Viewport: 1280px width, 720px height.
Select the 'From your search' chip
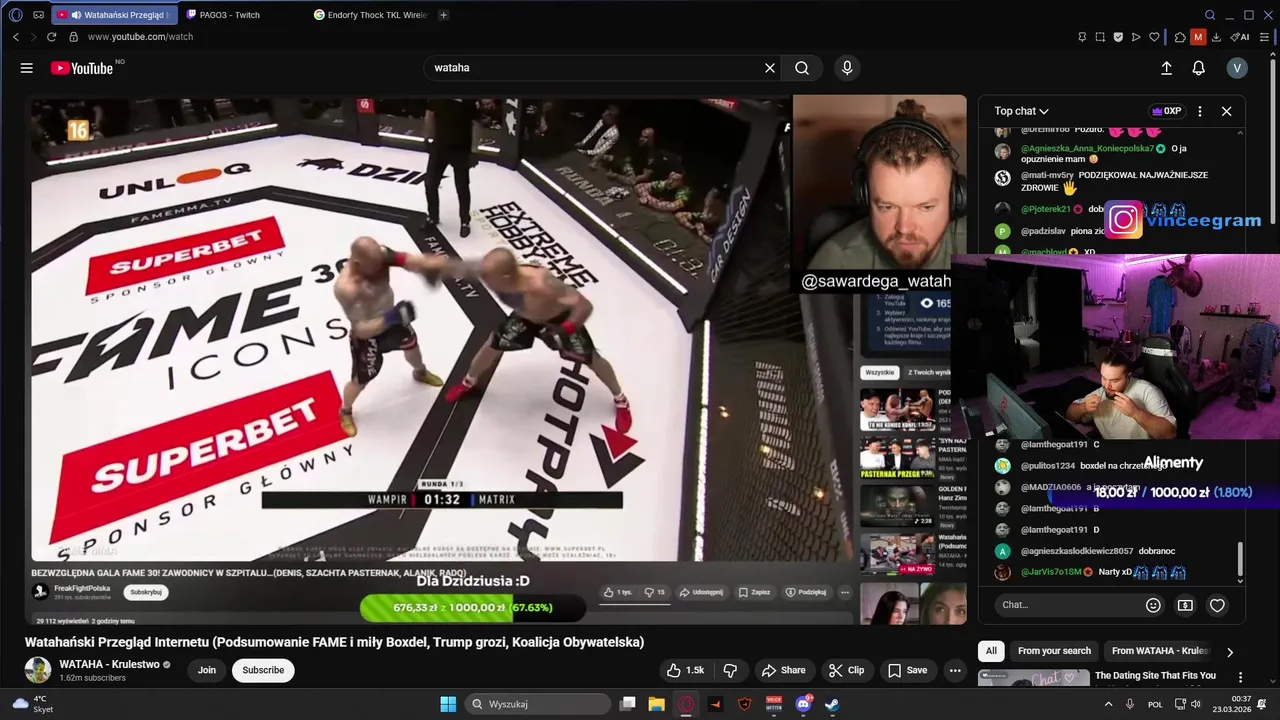pyautogui.click(x=1054, y=651)
